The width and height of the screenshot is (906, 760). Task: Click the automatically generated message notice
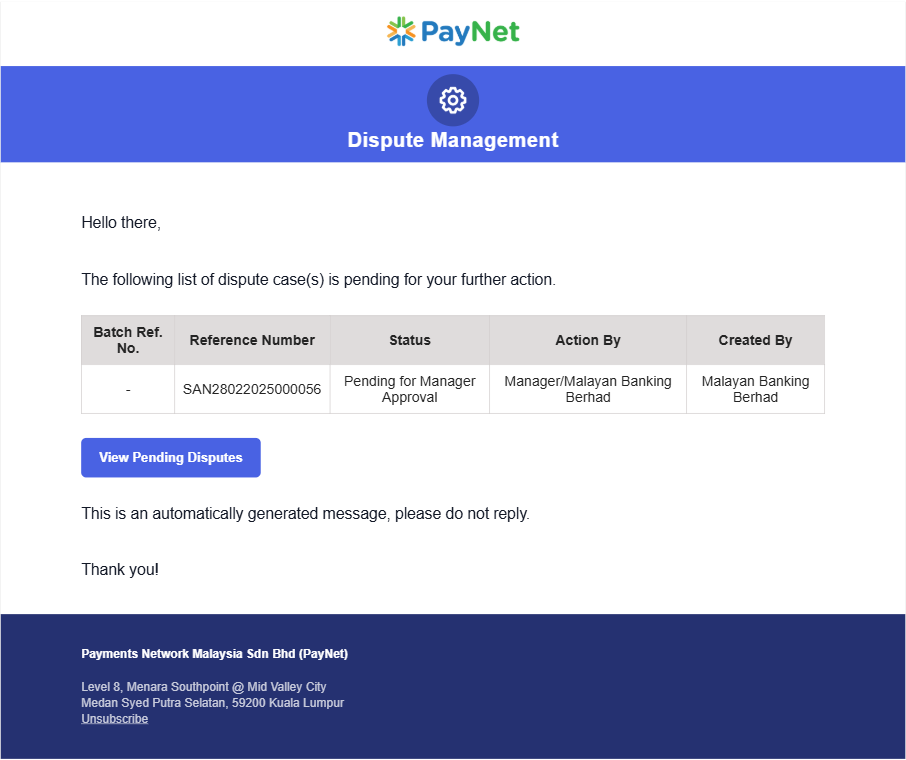[305, 513]
